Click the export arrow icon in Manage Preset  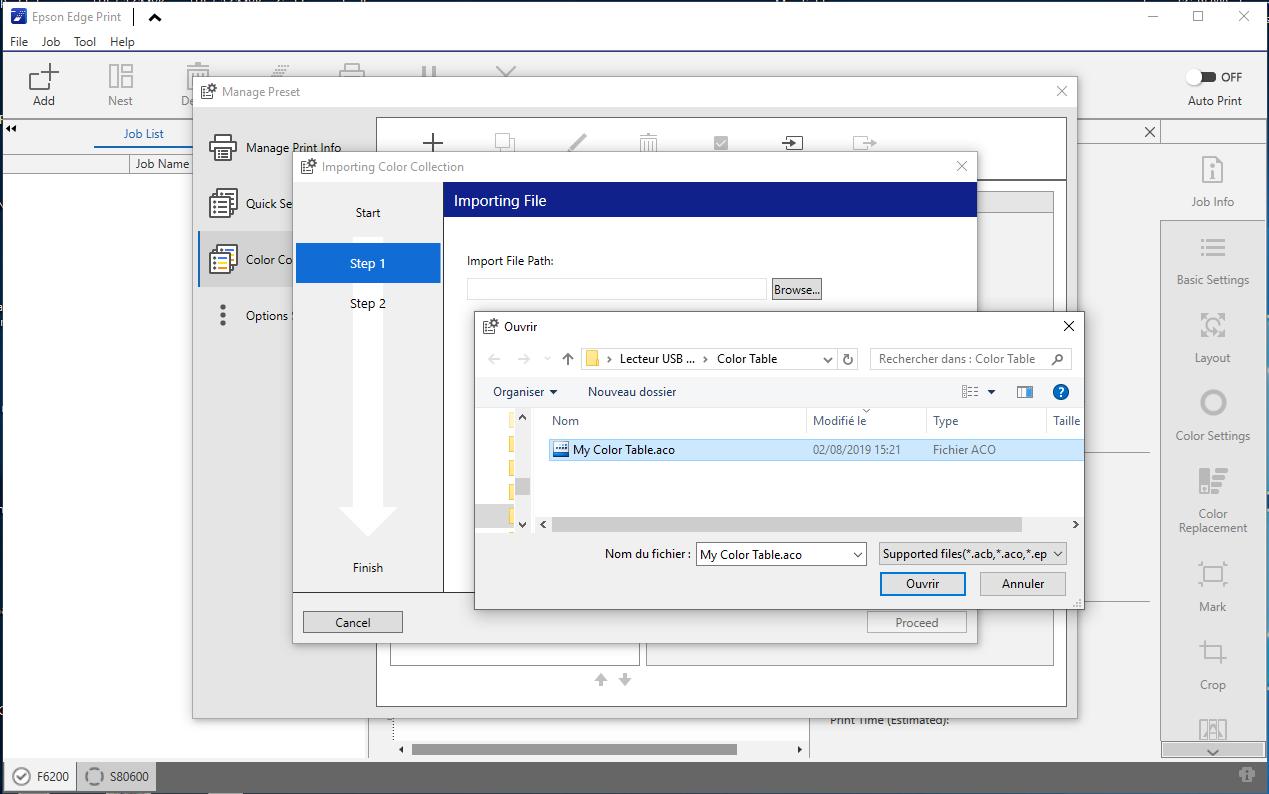pos(865,143)
